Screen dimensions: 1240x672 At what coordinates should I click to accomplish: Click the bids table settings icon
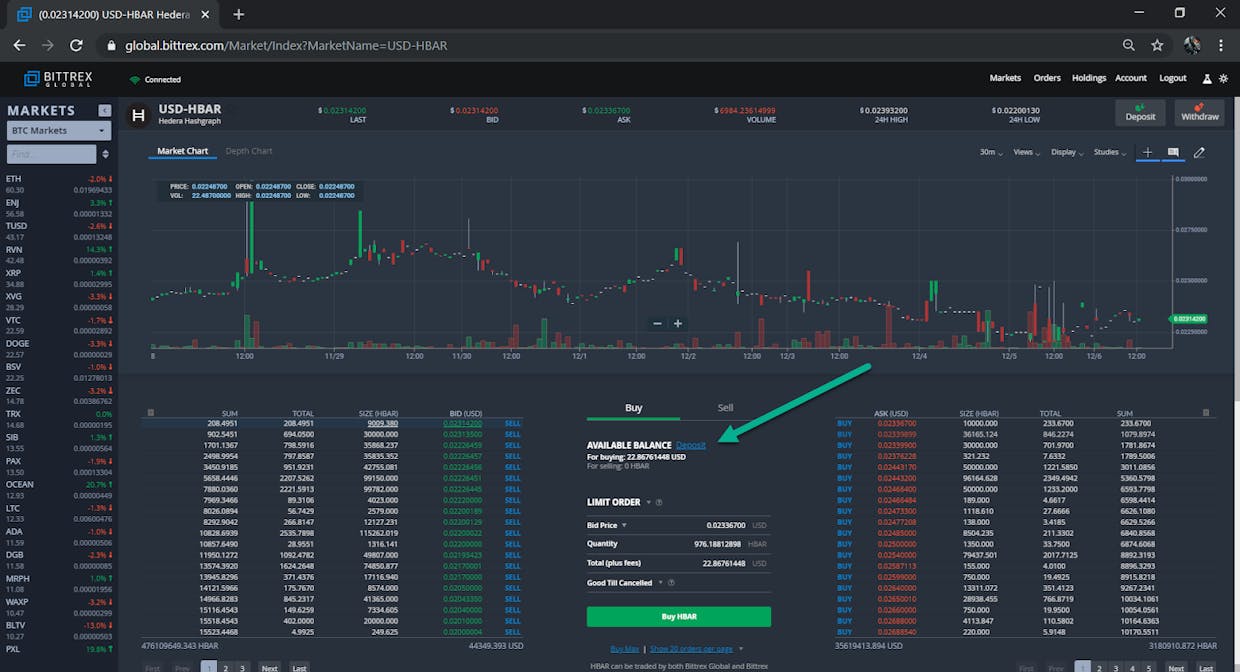(x=151, y=412)
